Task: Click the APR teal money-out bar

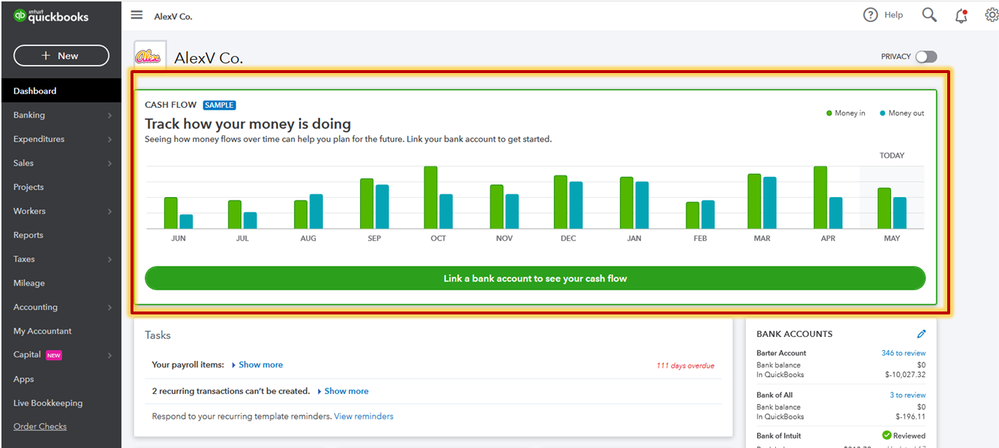Action: 836,213
